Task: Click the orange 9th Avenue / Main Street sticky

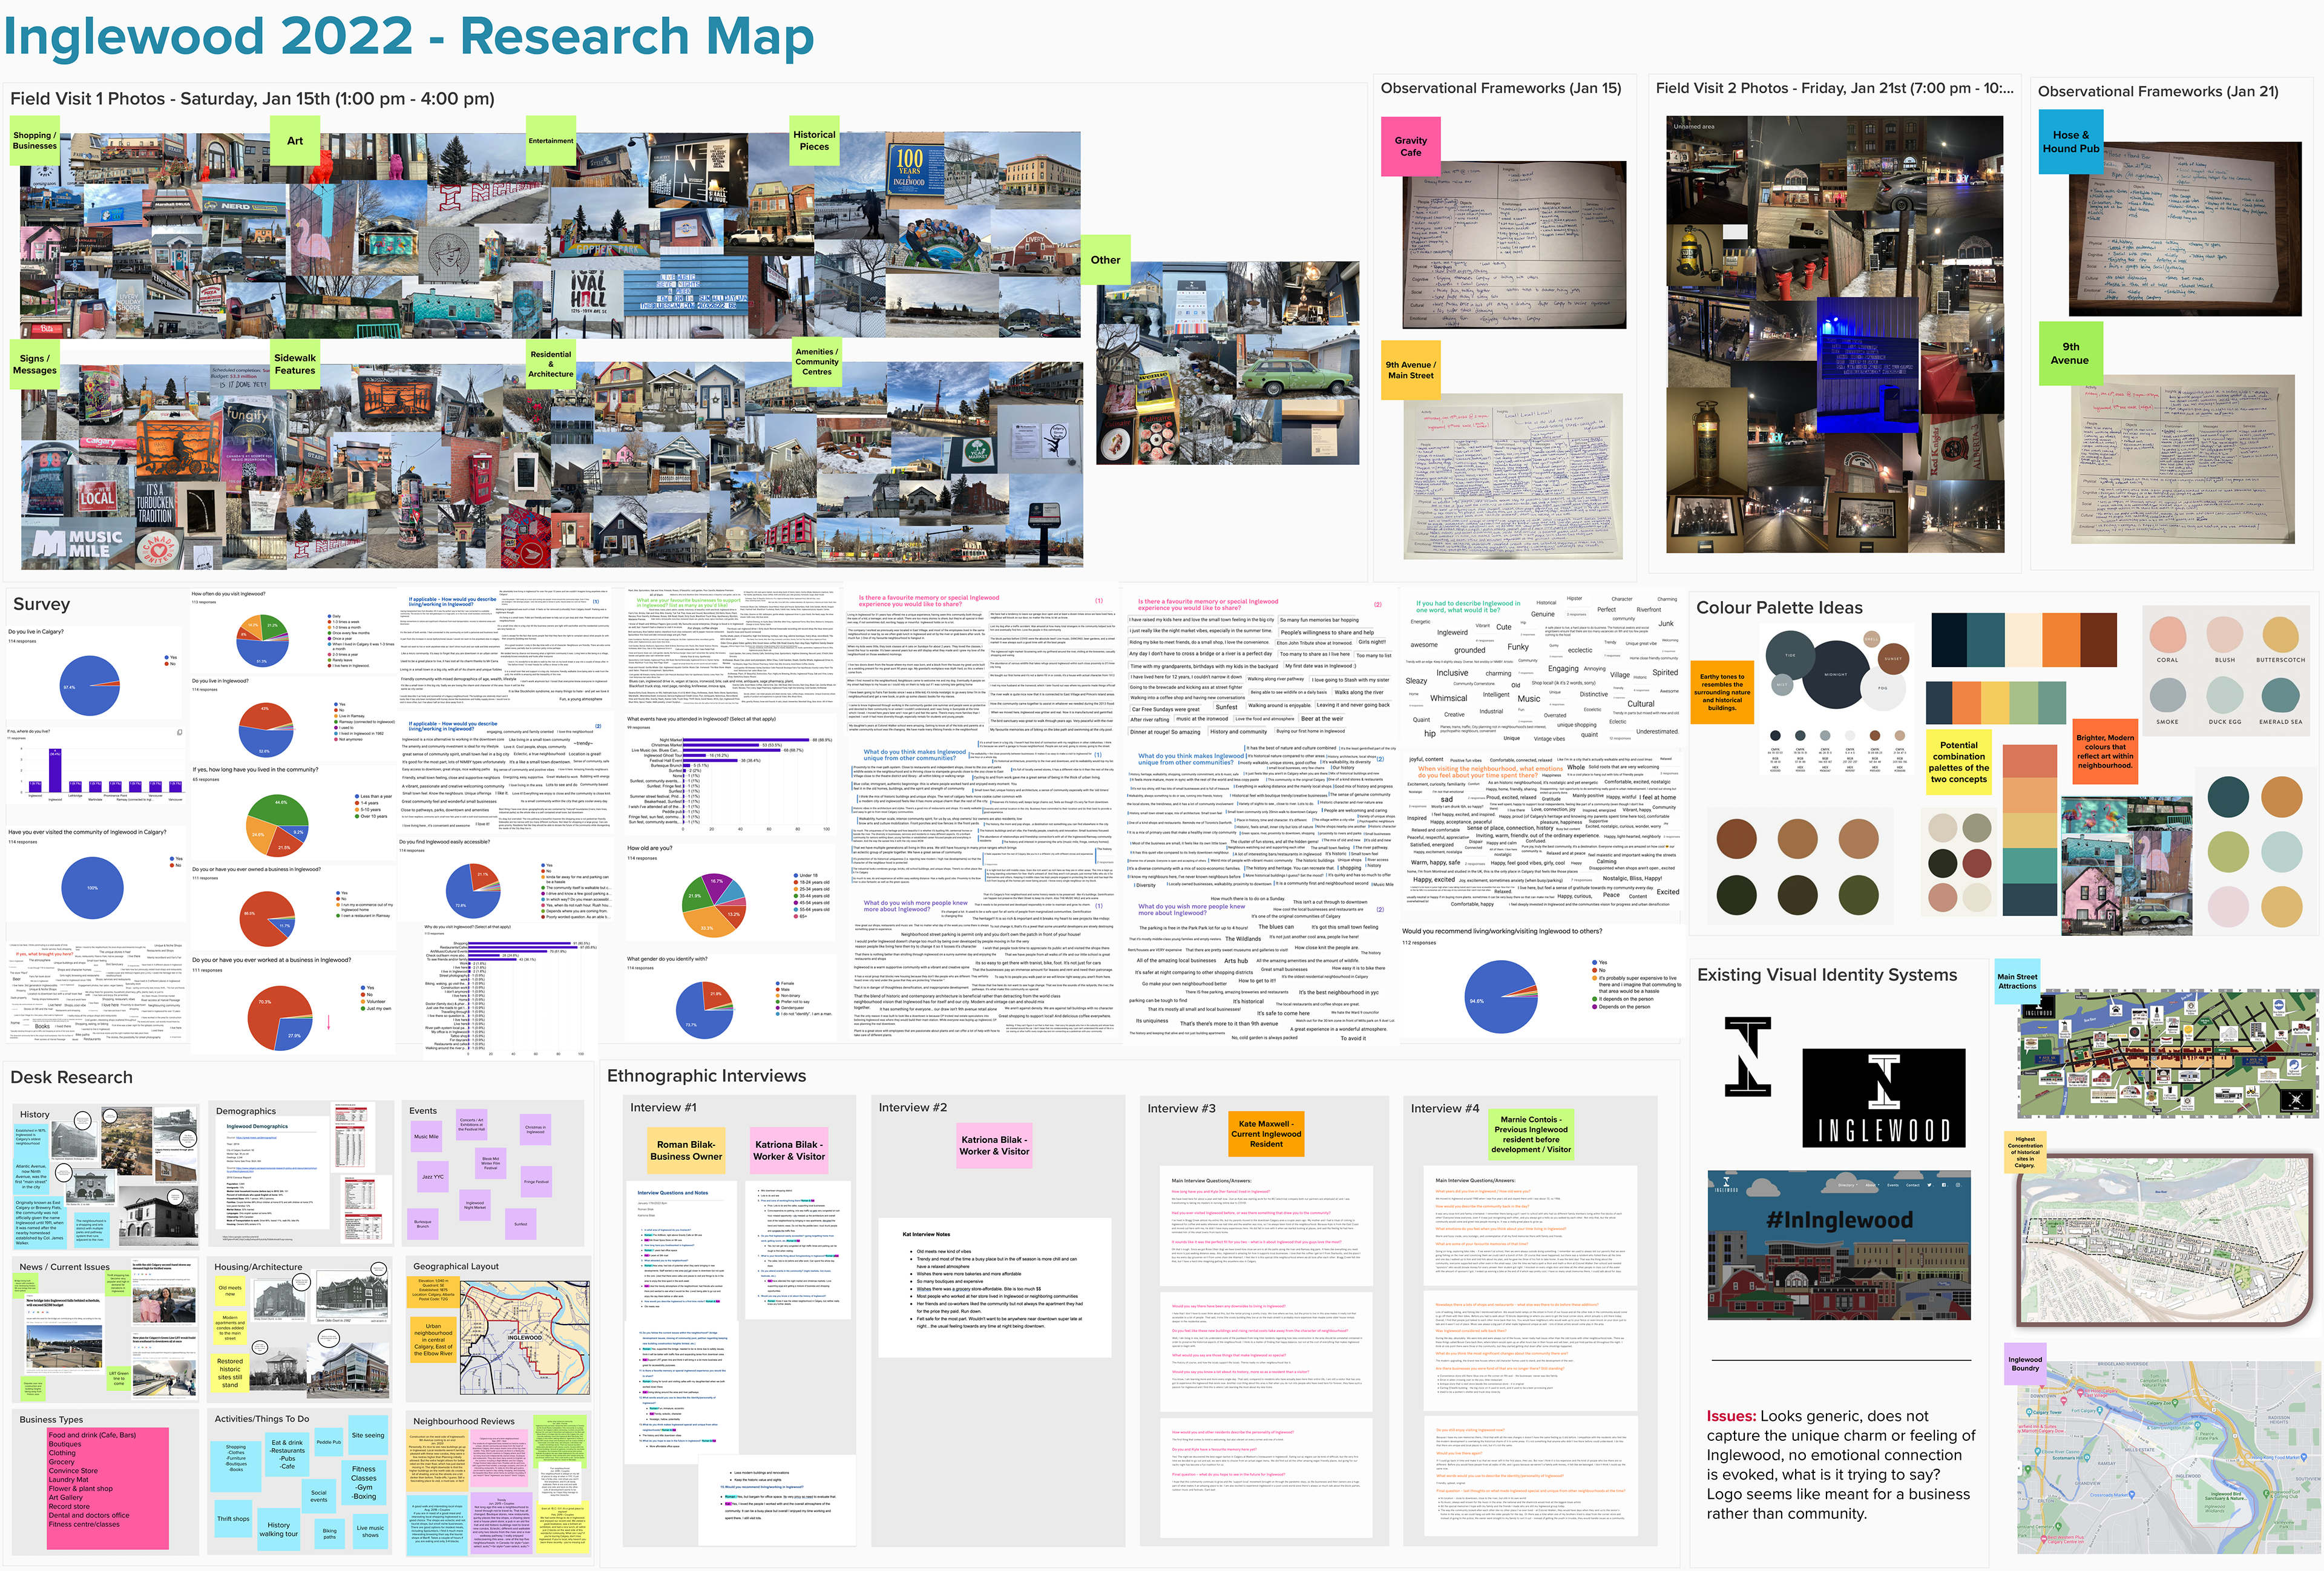Action: point(1410,370)
